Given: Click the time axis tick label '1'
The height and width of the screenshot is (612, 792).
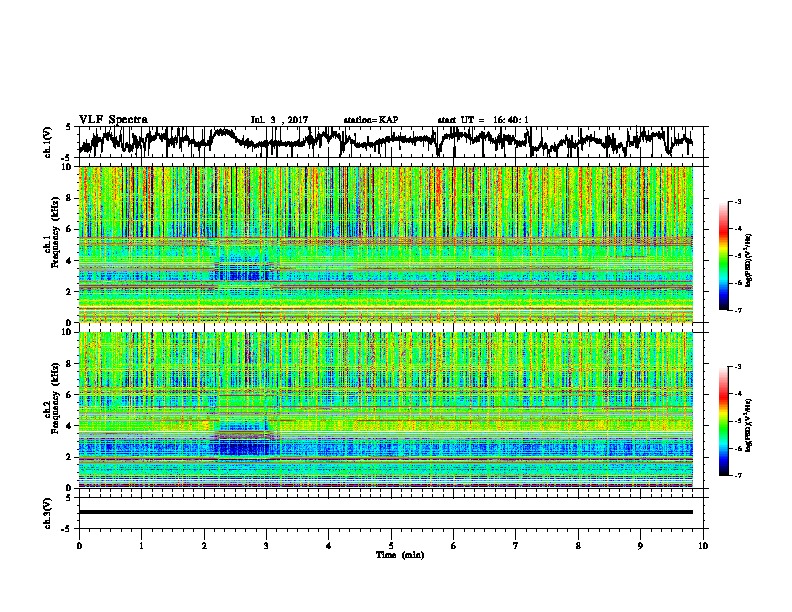Looking at the screenshot, I should 141,546.
